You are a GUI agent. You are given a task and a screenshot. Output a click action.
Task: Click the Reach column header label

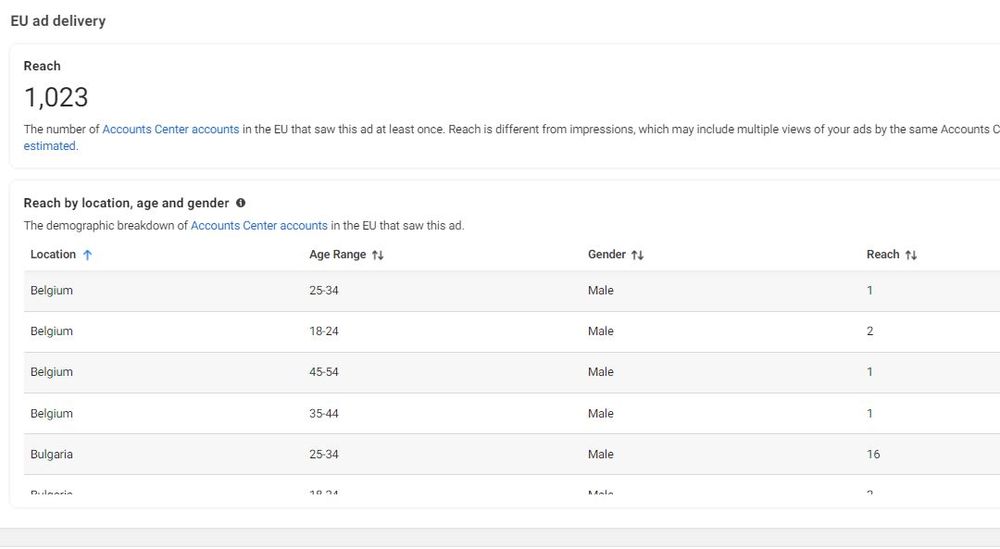coord(882,254)
